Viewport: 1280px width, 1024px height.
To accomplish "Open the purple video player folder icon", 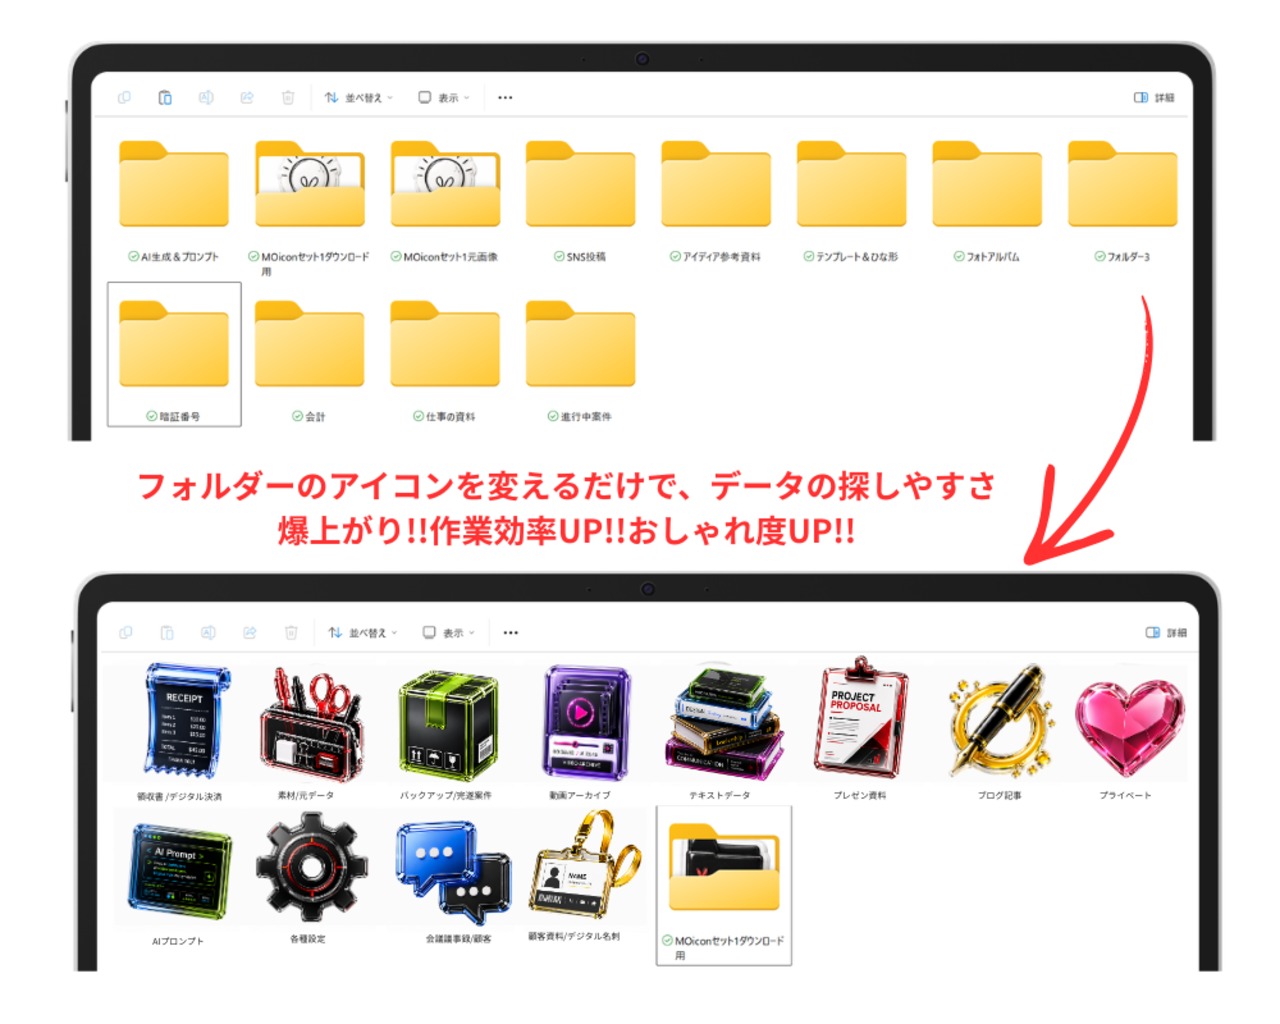I will click(587, 722).
